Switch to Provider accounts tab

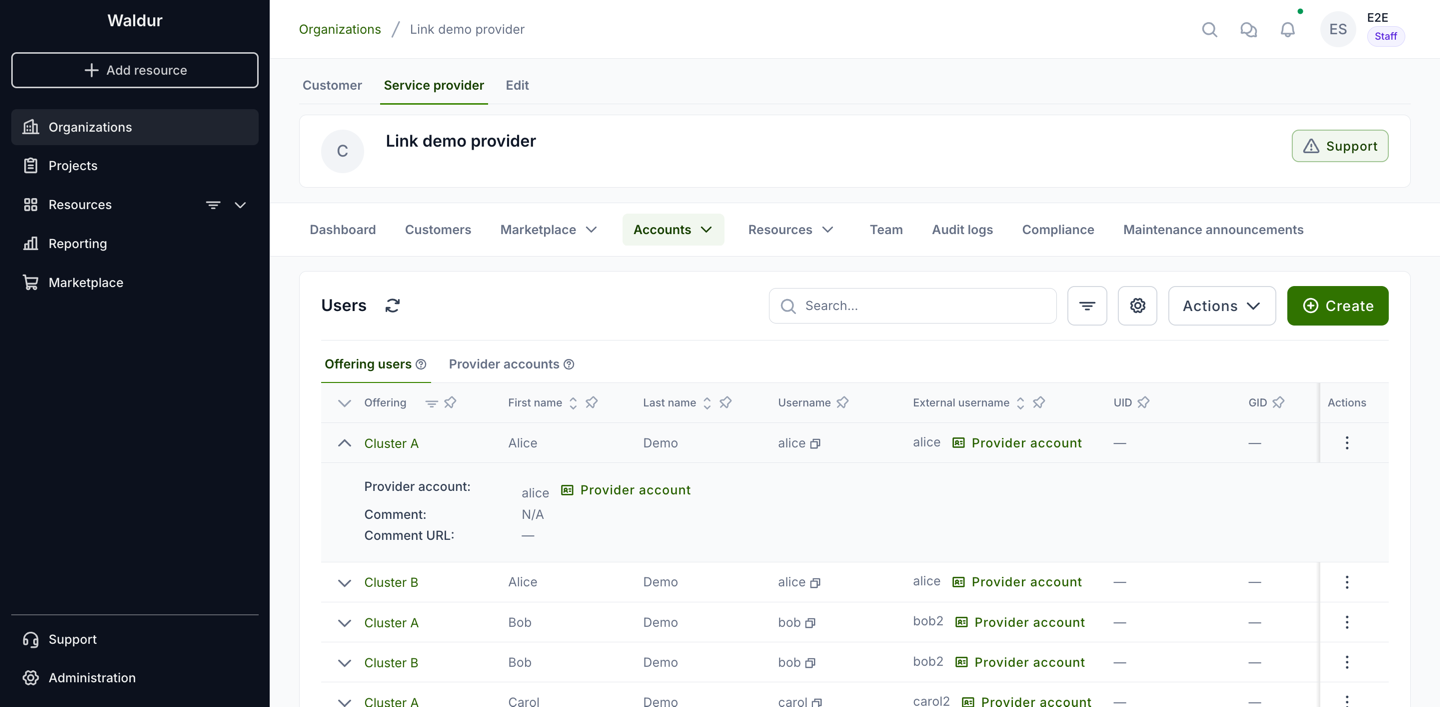(x=504, y=364)
